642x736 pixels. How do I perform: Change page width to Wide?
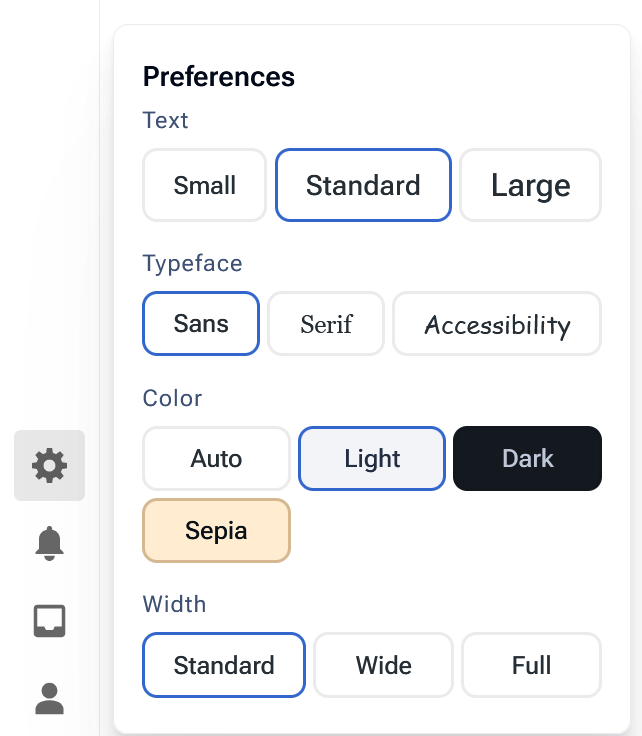pyautogui.click(x=384, y=665)
